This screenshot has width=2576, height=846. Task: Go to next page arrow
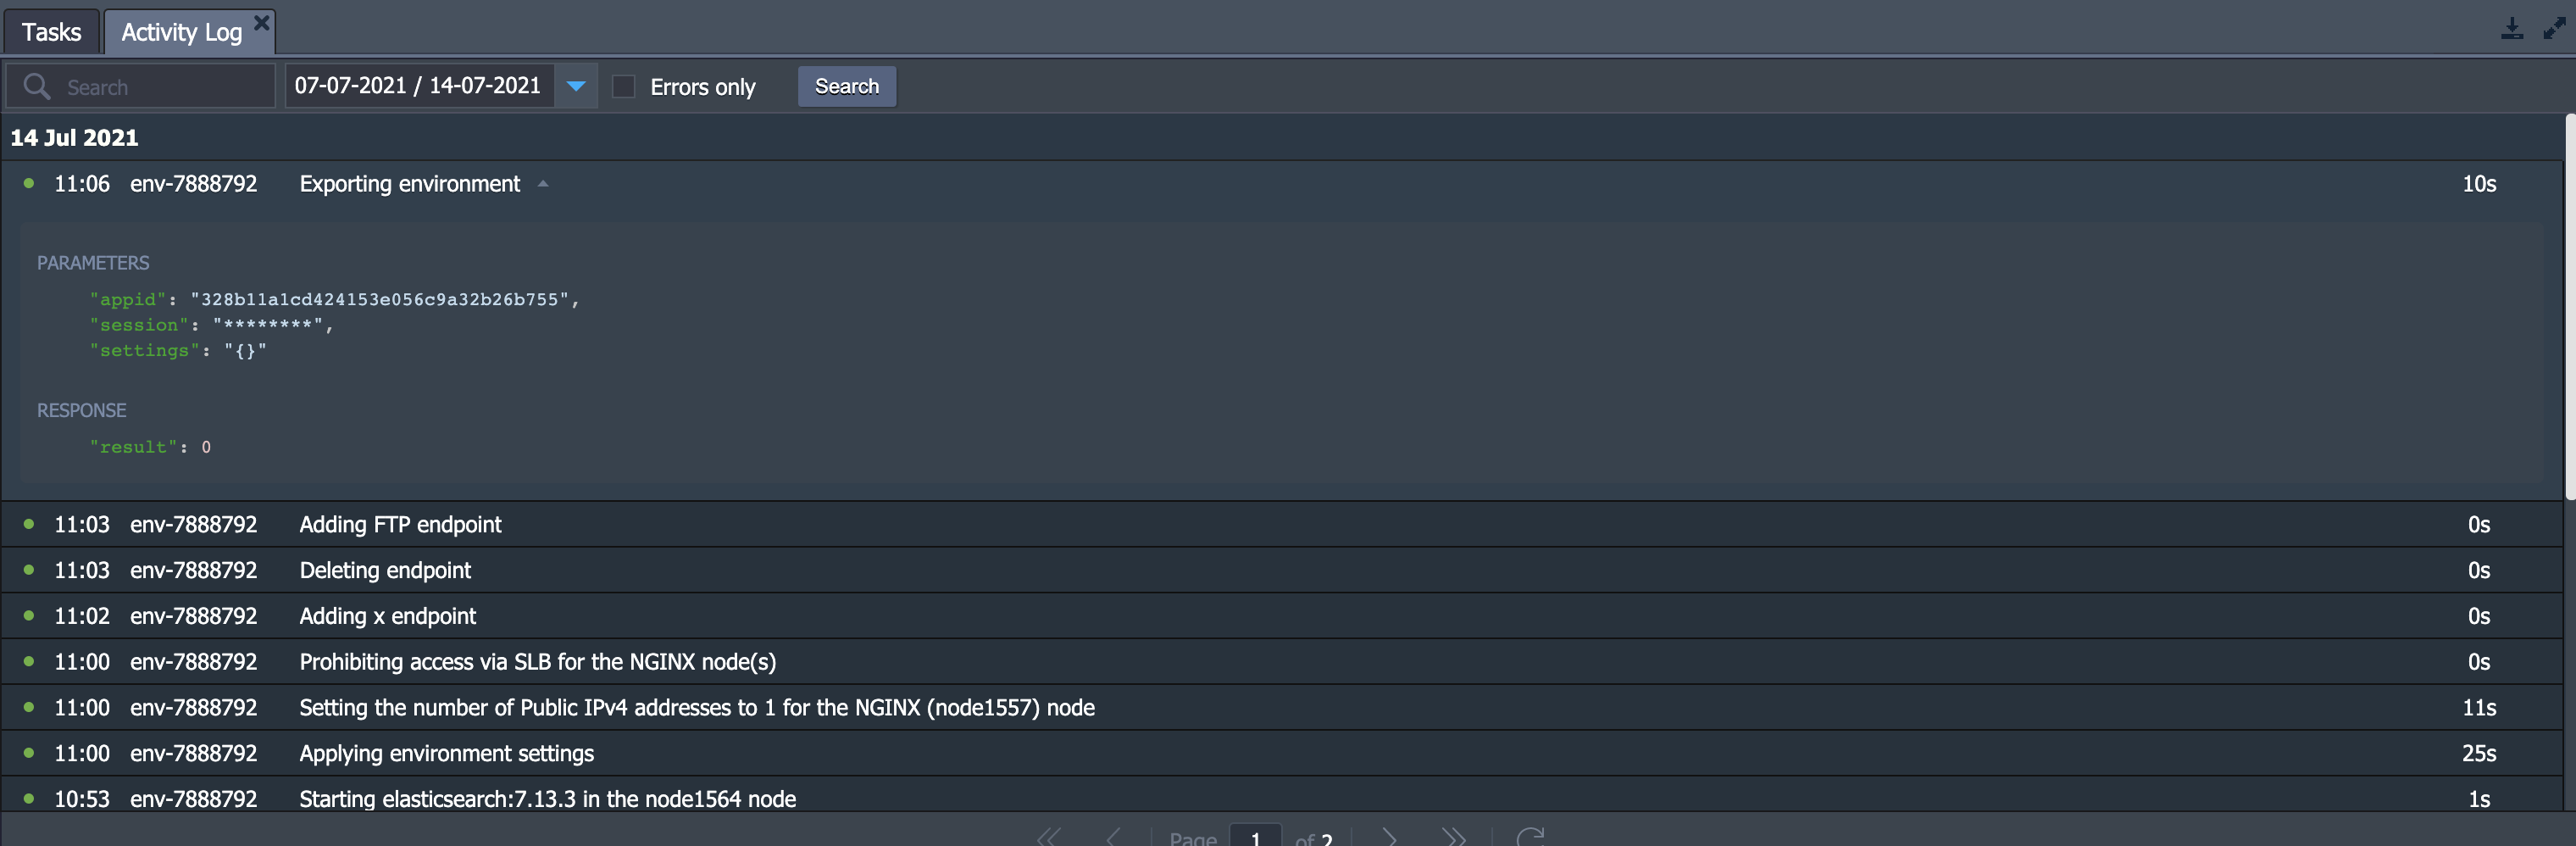1390,837
